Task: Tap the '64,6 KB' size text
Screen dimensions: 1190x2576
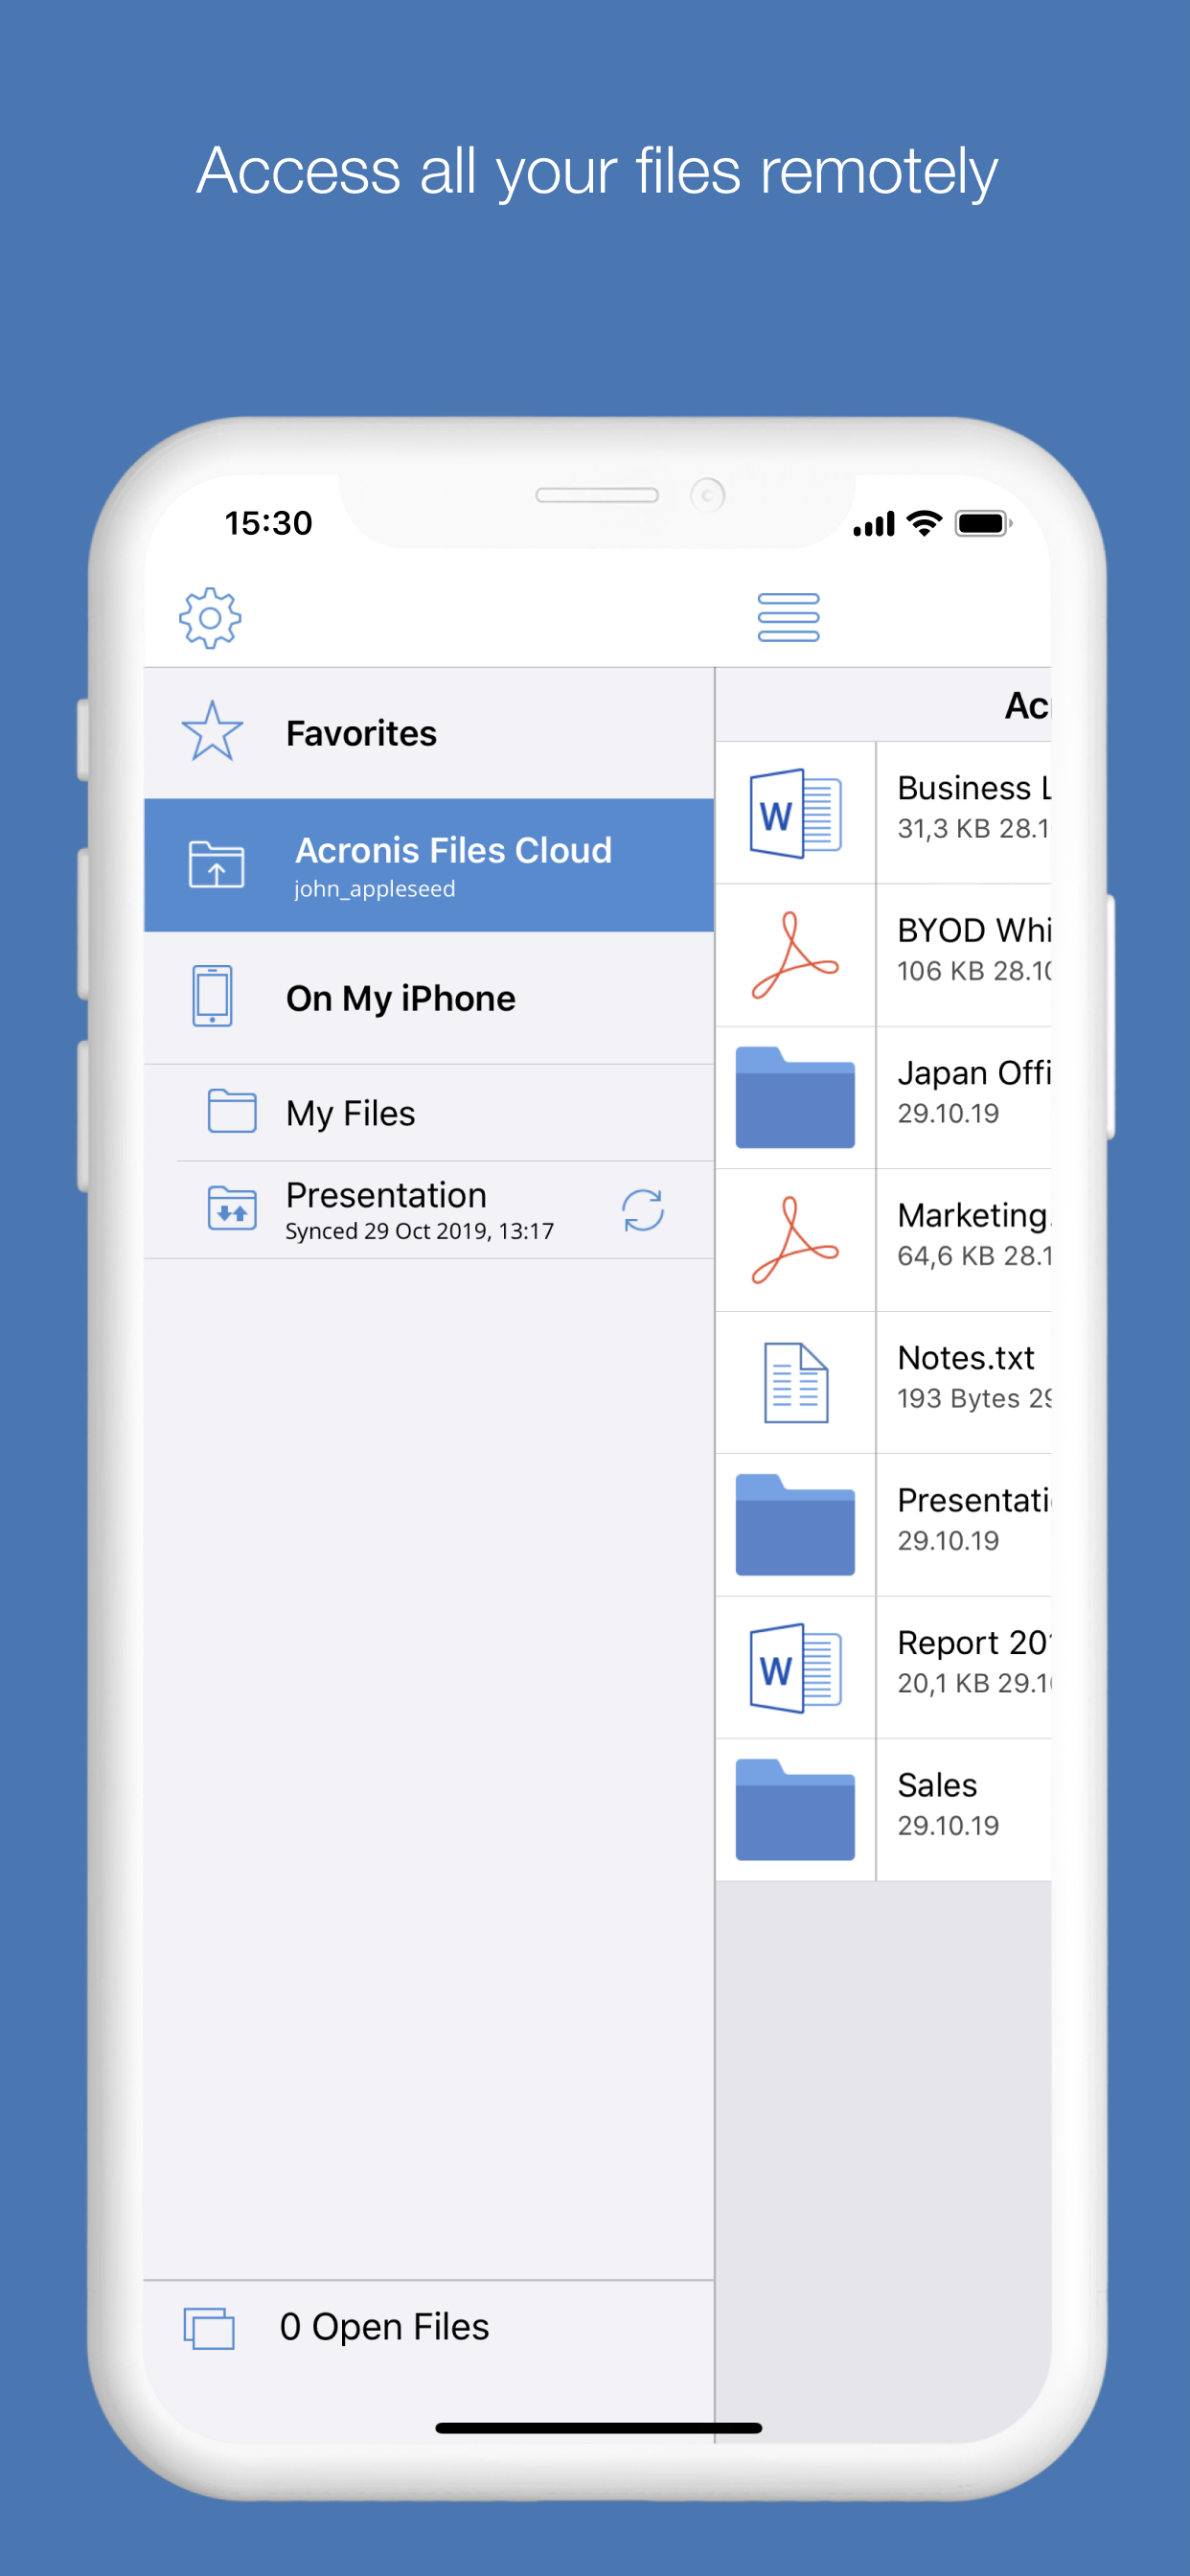Action: tap(945, 1256)
